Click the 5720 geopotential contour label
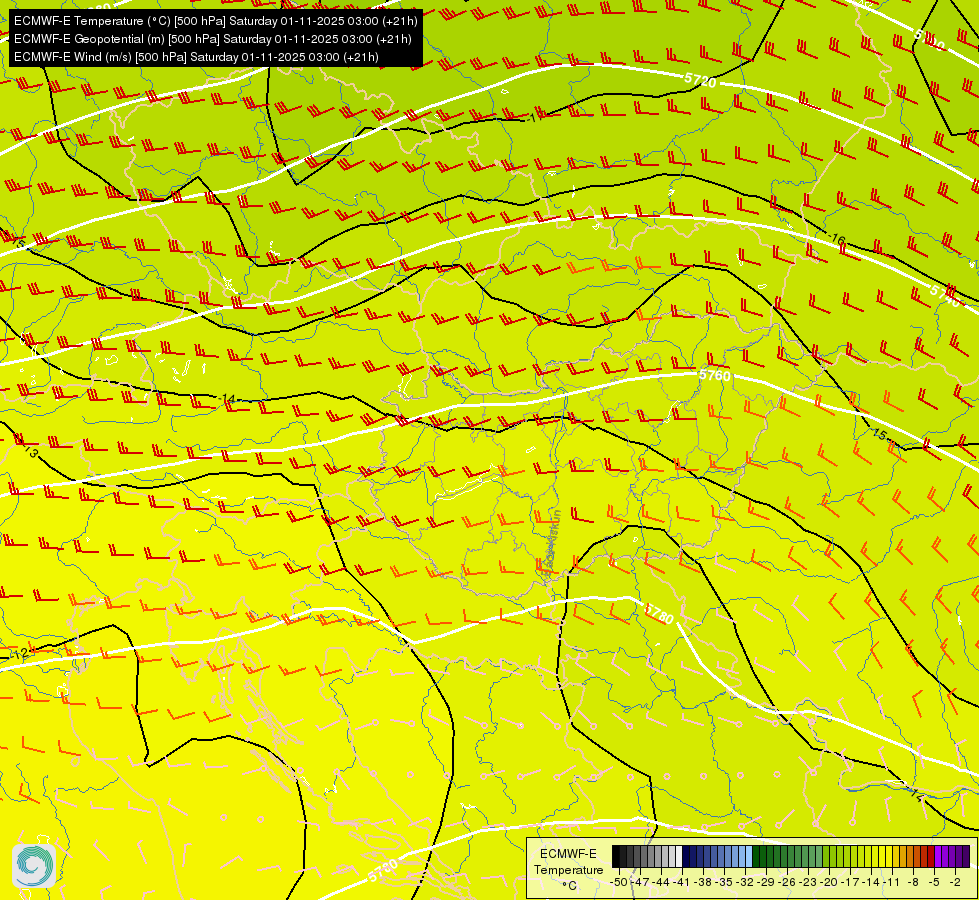Screen dimensions: 979x900 tap(700, 80)
